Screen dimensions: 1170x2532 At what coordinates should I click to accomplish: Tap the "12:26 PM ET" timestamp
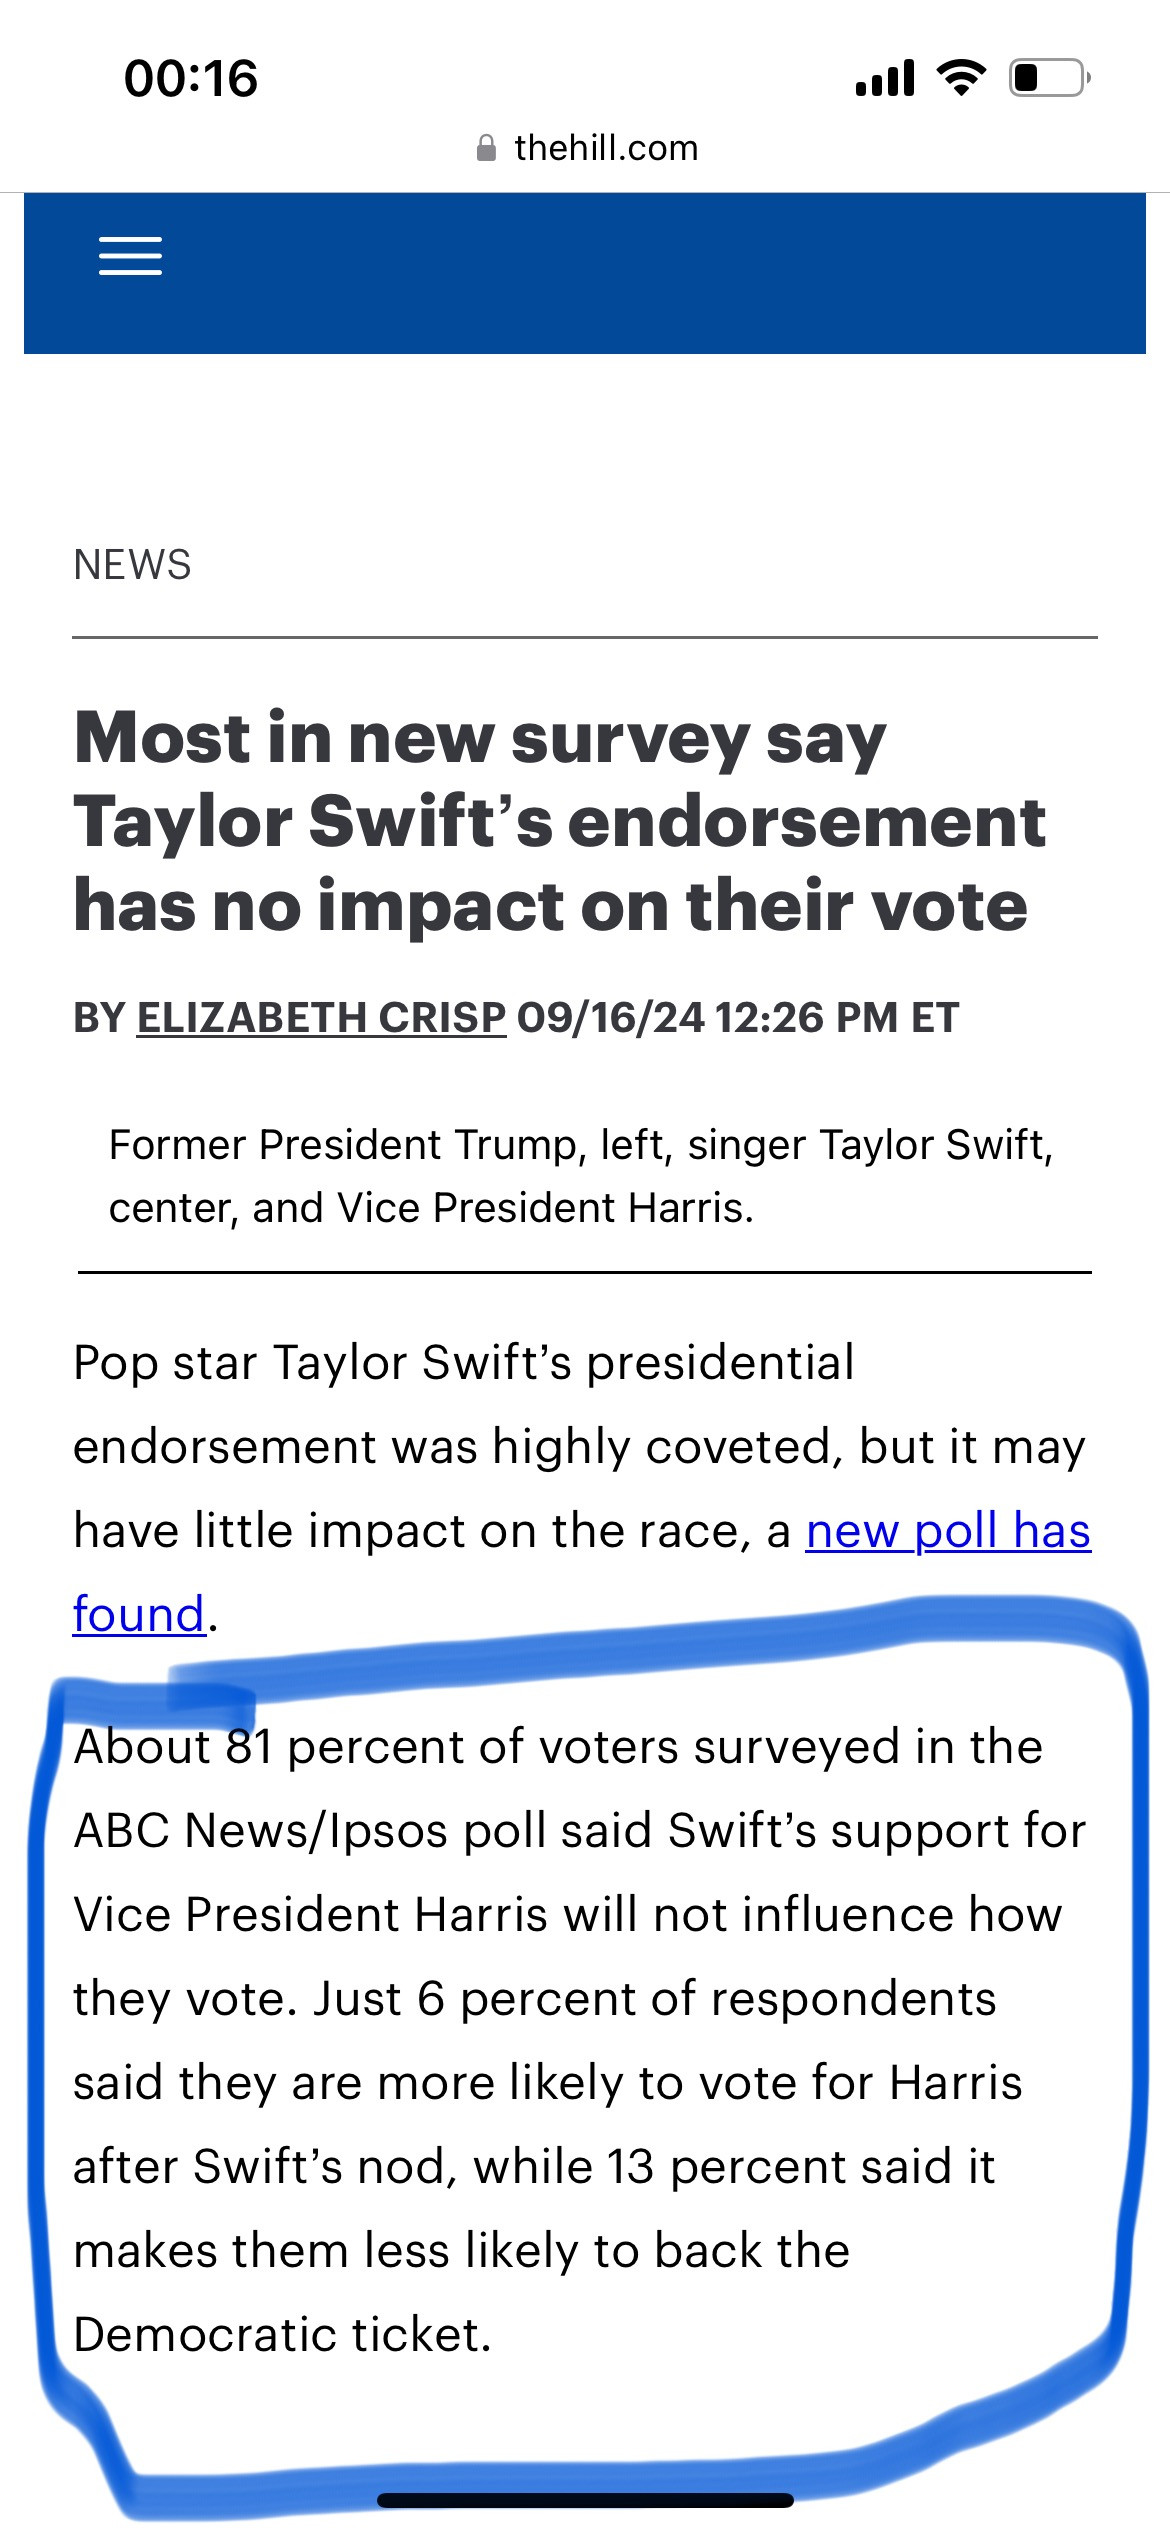838,1017
